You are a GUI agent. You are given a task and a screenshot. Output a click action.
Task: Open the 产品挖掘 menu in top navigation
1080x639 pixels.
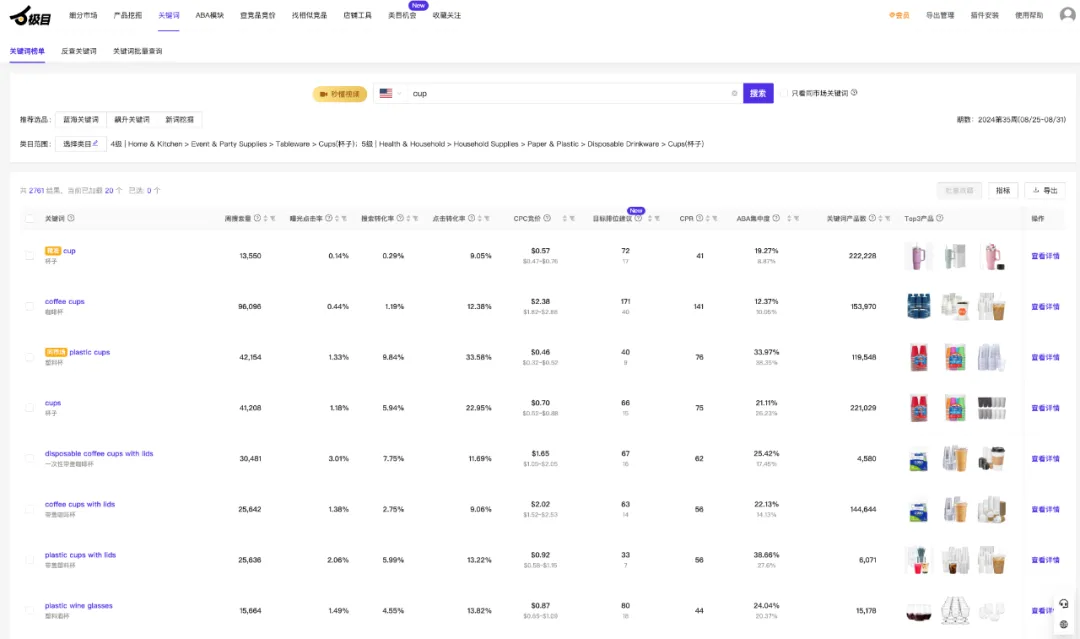127,15
